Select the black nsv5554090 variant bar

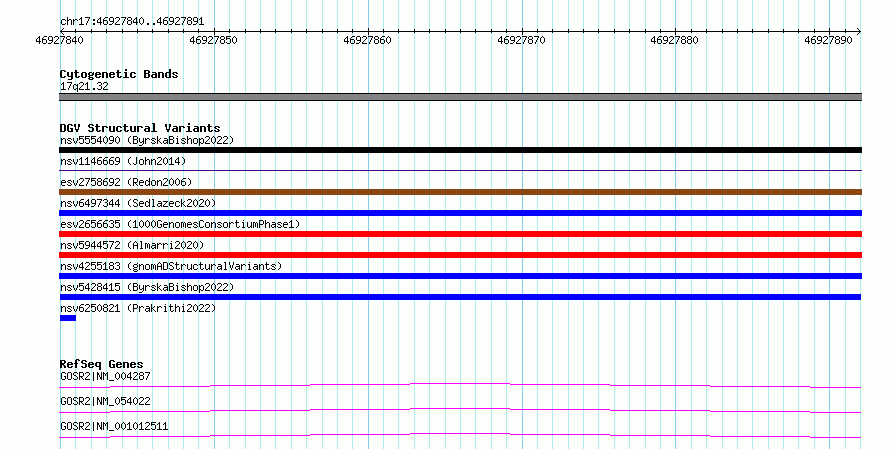click(x=460, y=150)
